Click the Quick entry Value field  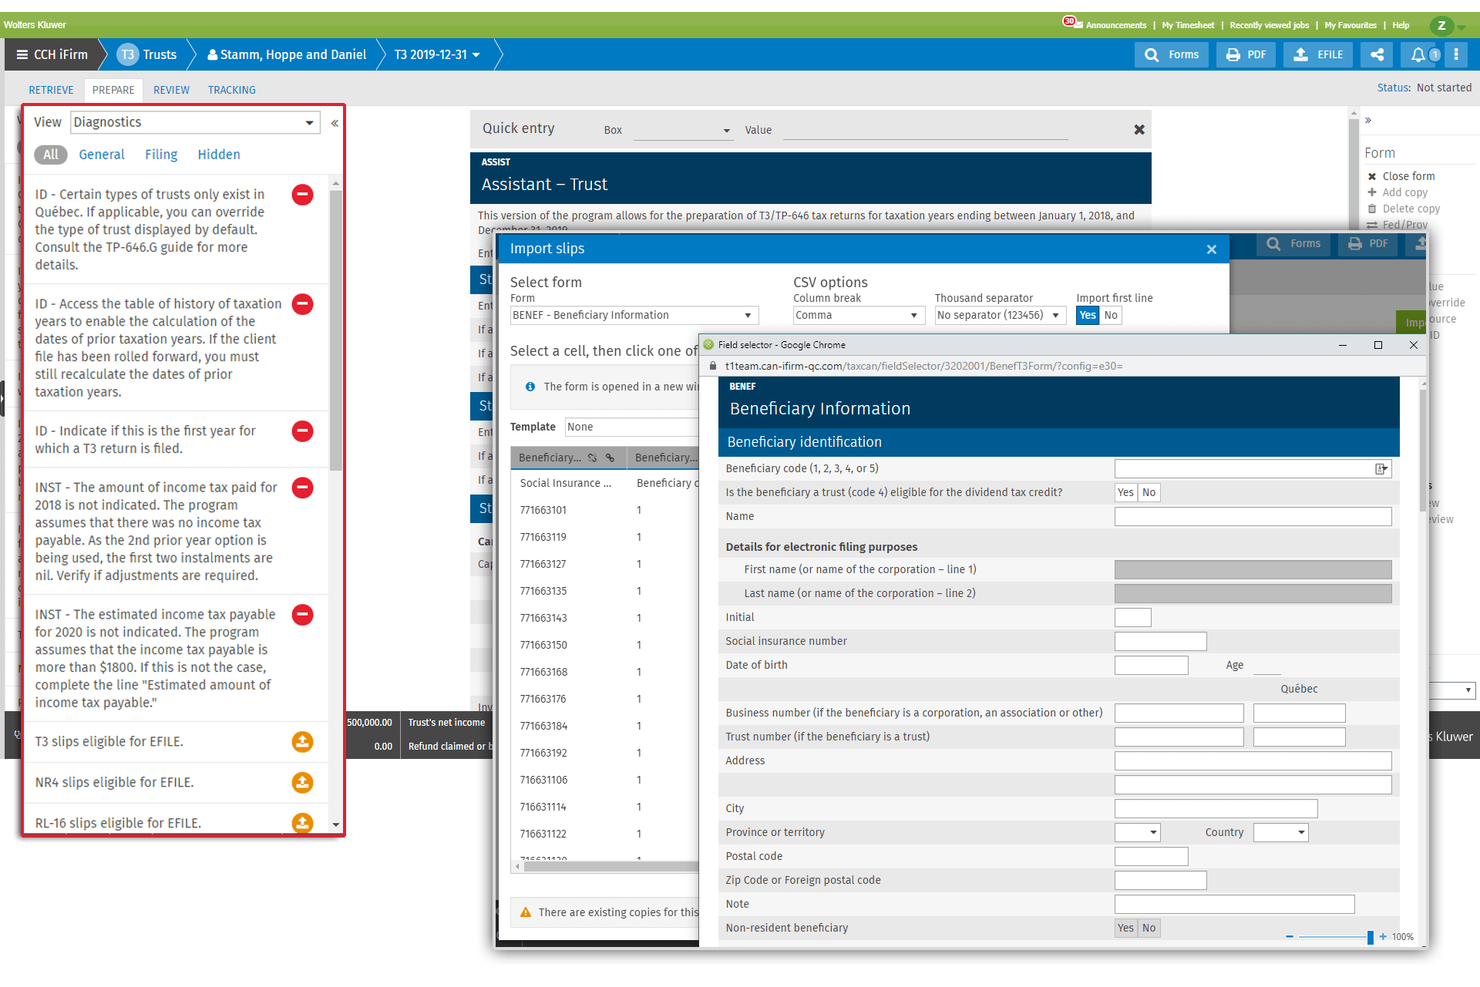click(925, 130)
